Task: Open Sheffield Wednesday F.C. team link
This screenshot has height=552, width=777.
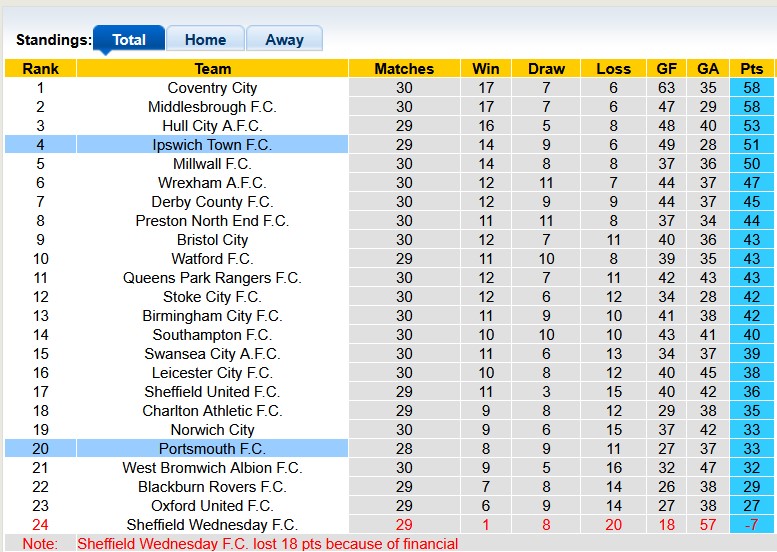Action: tap(212, 525)
